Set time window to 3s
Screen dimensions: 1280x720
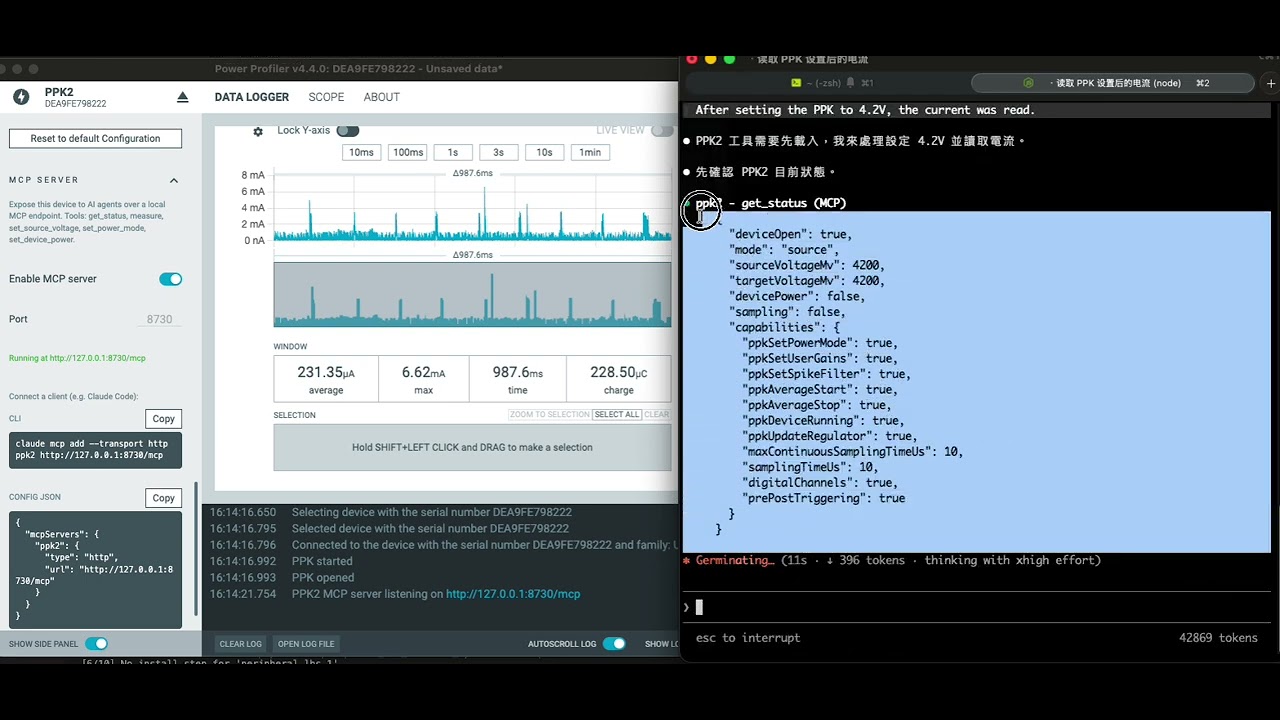pos(498,152)
